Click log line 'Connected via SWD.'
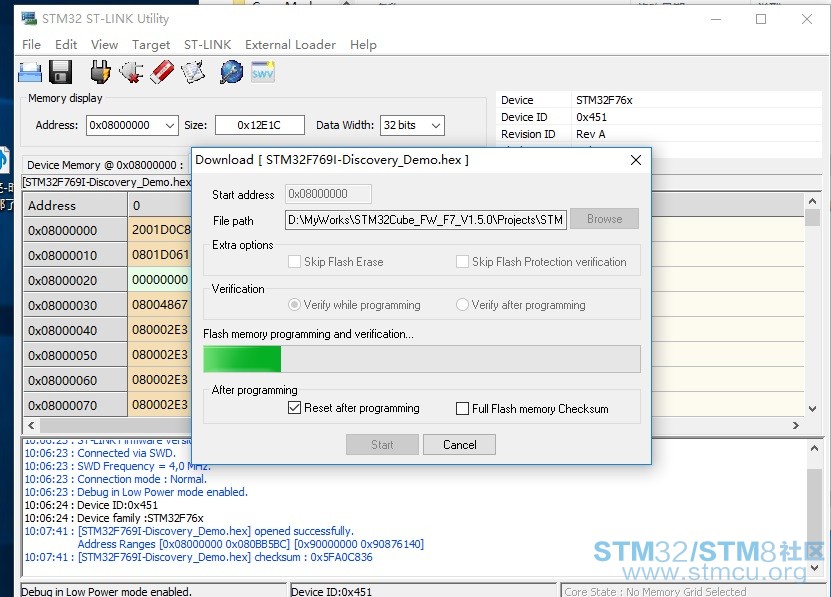Image resolution: width=831 pixels, height=597 pixels. (x=100, y=453)
